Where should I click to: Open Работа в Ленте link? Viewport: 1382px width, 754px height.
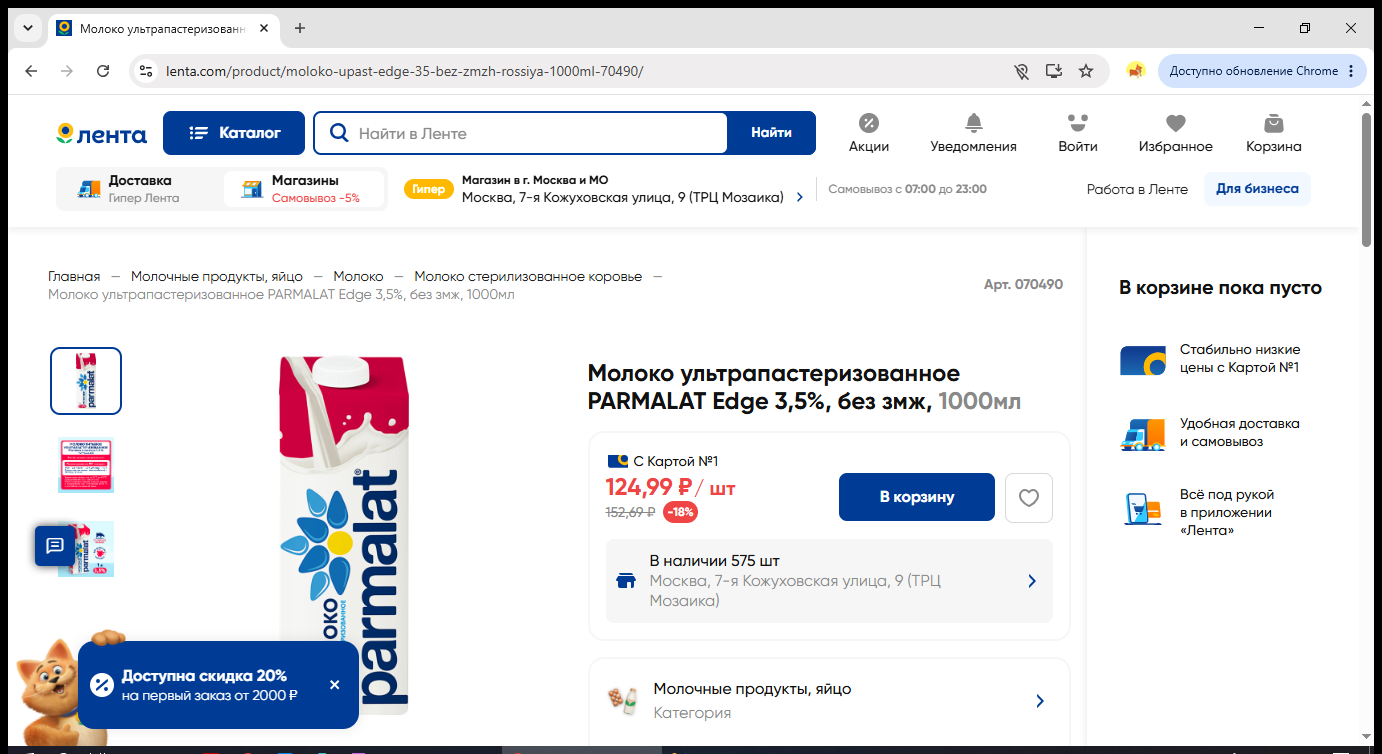point(1137,189)
